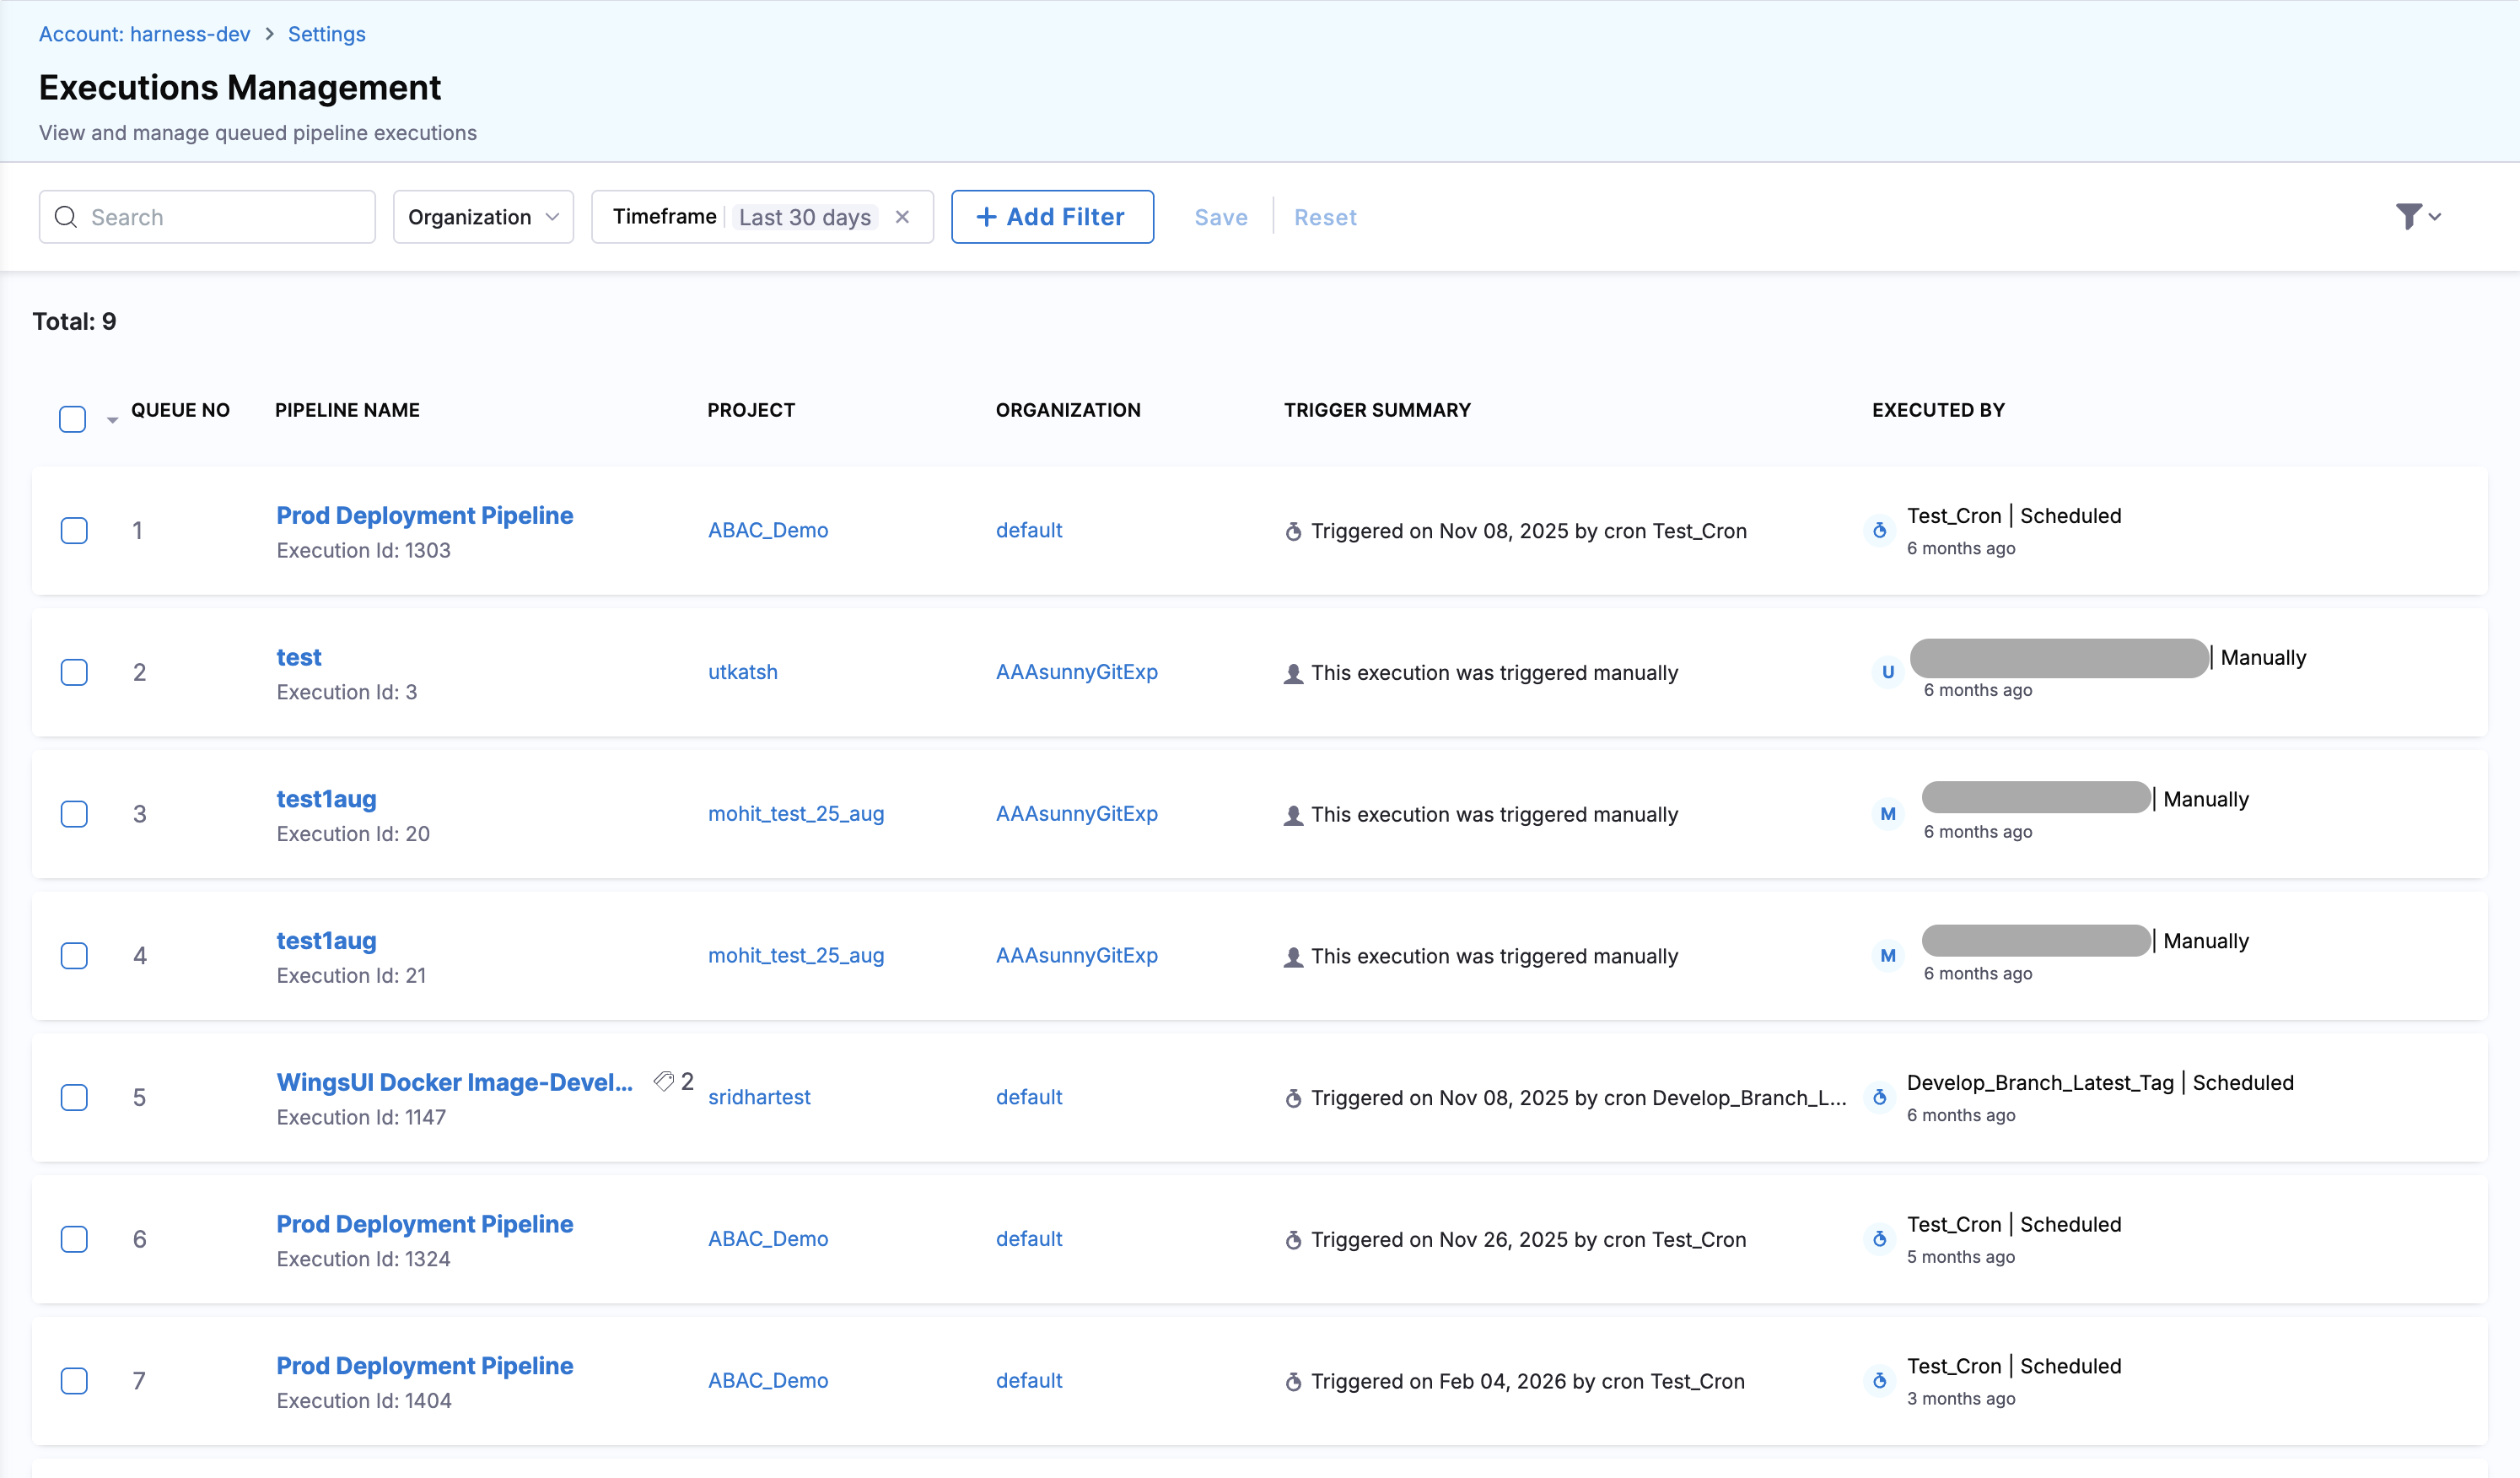Image resolution: width=2520 pixels, height=1478 pixels.
Task: Check the row for Execution Id 1324
Action: point(74,1239)
